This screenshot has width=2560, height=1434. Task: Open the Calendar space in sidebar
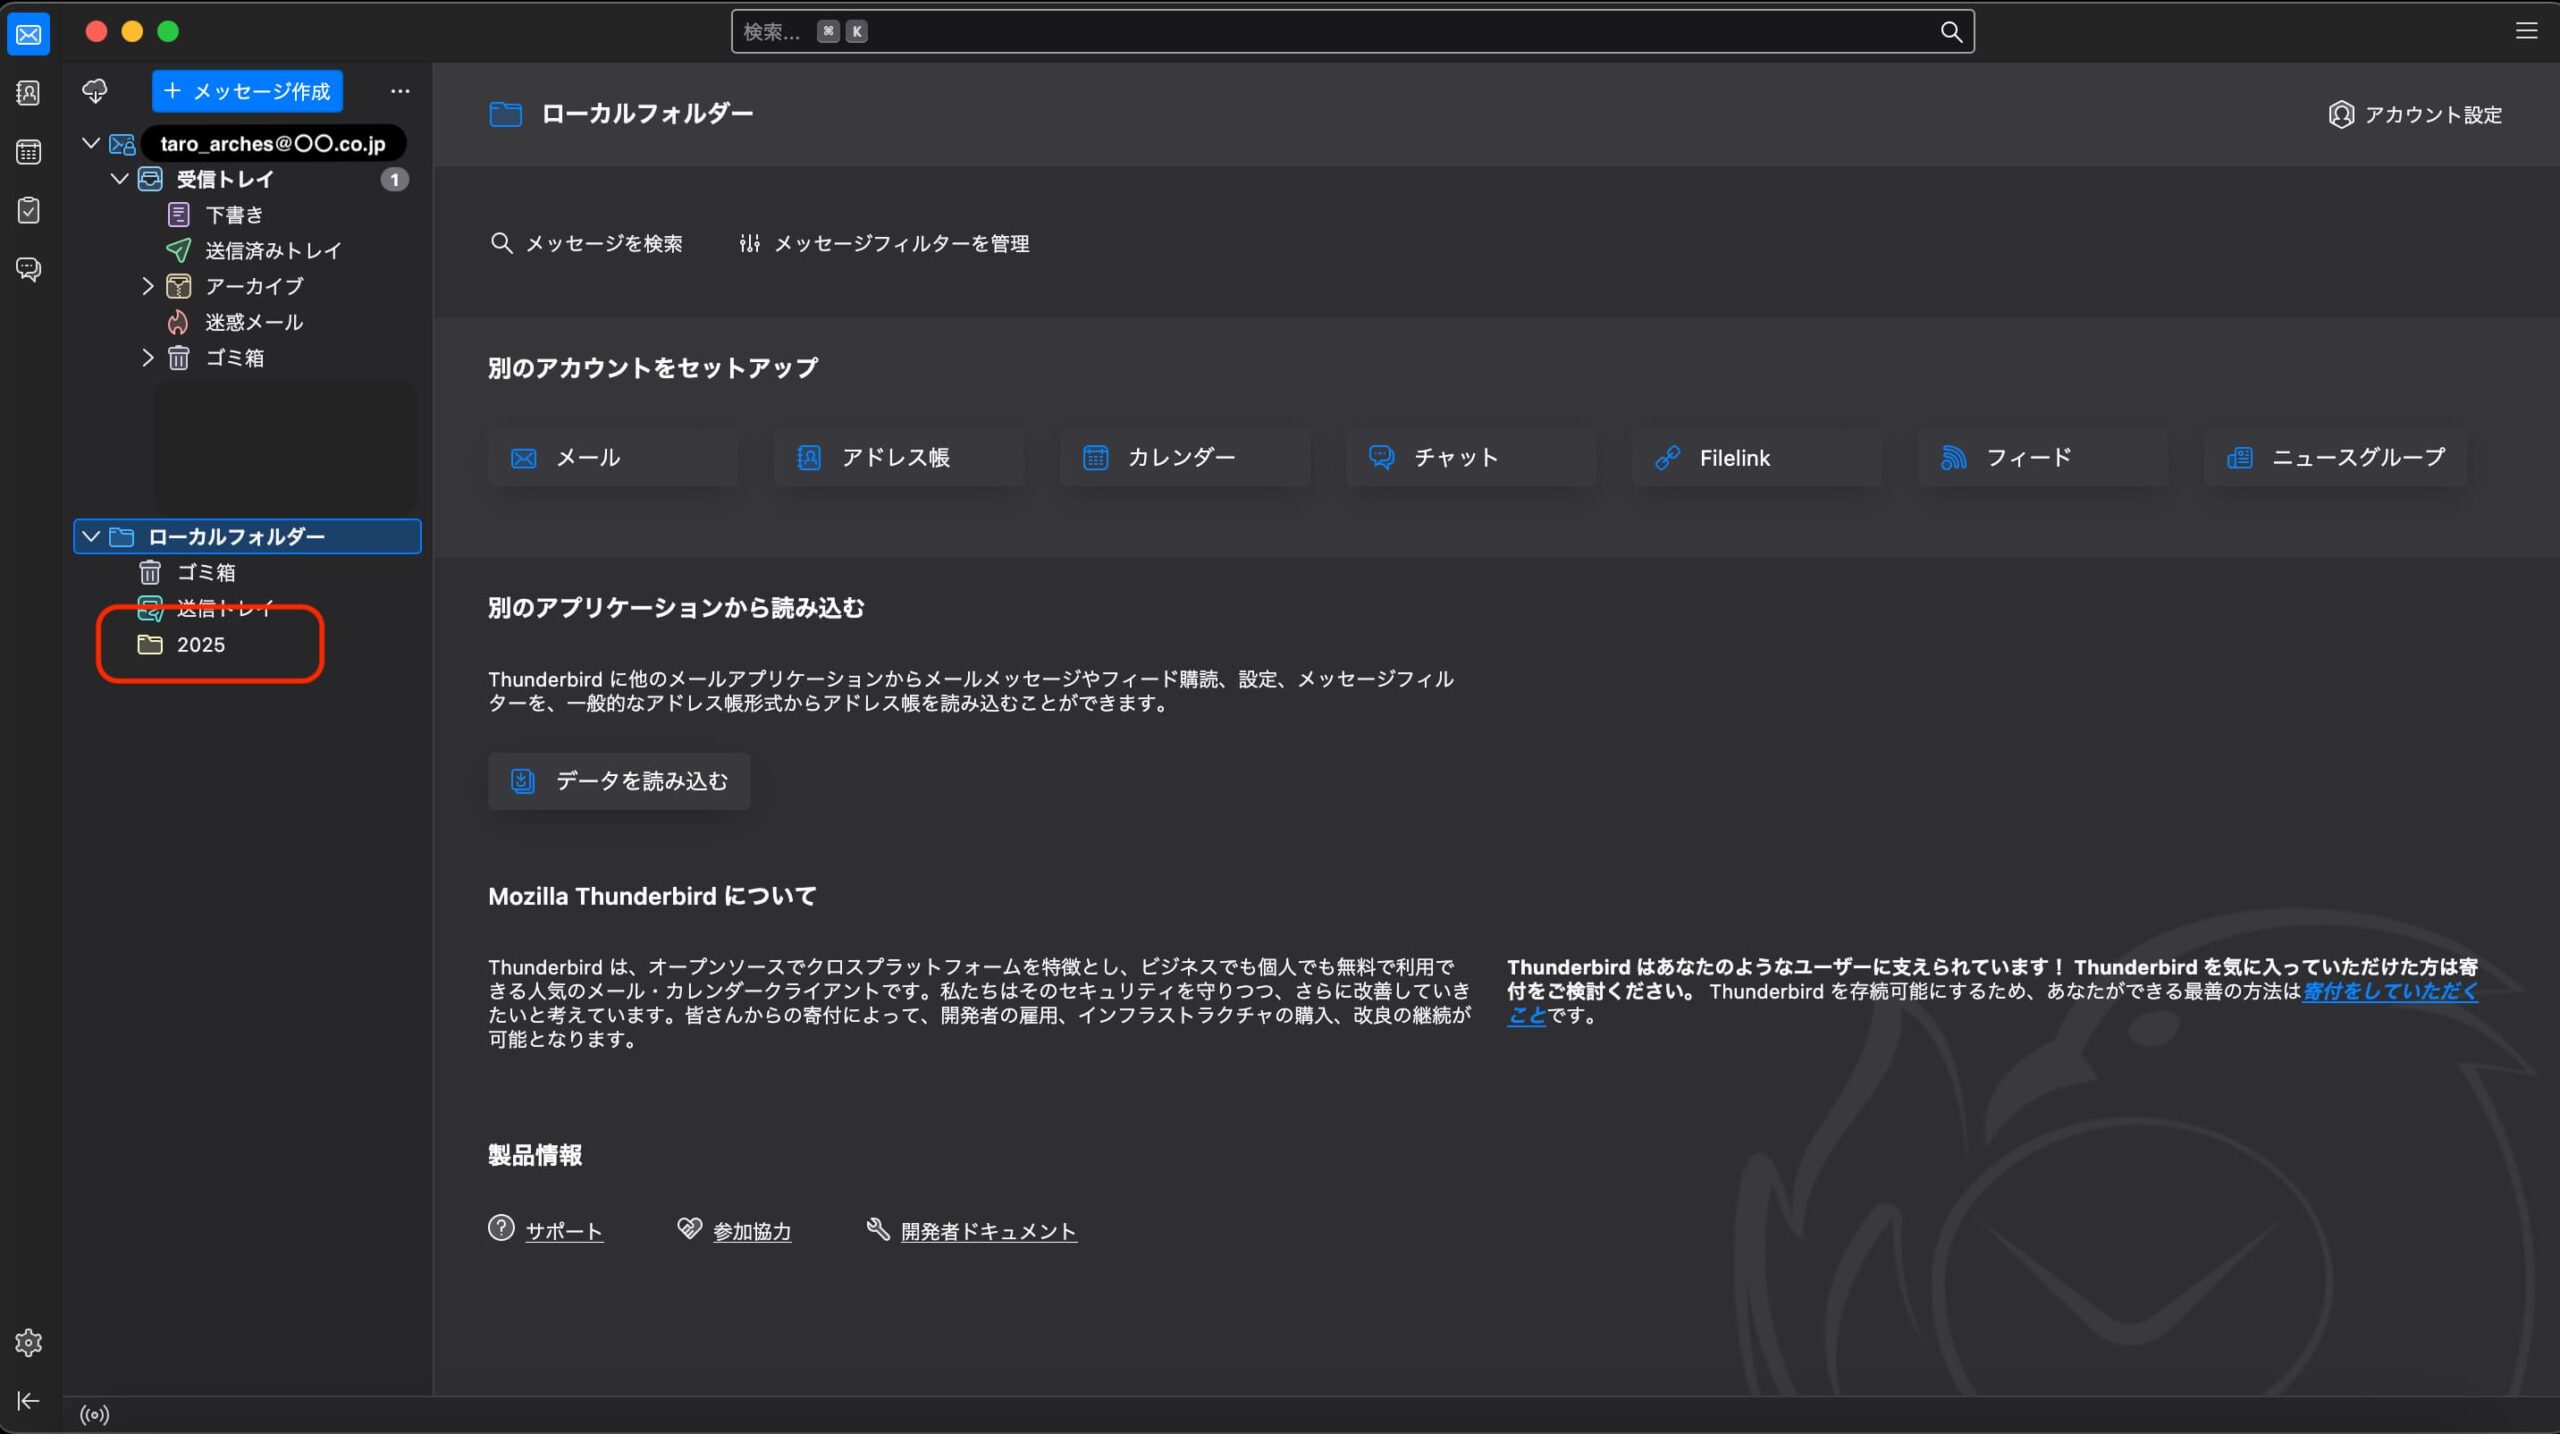point(28,152)
